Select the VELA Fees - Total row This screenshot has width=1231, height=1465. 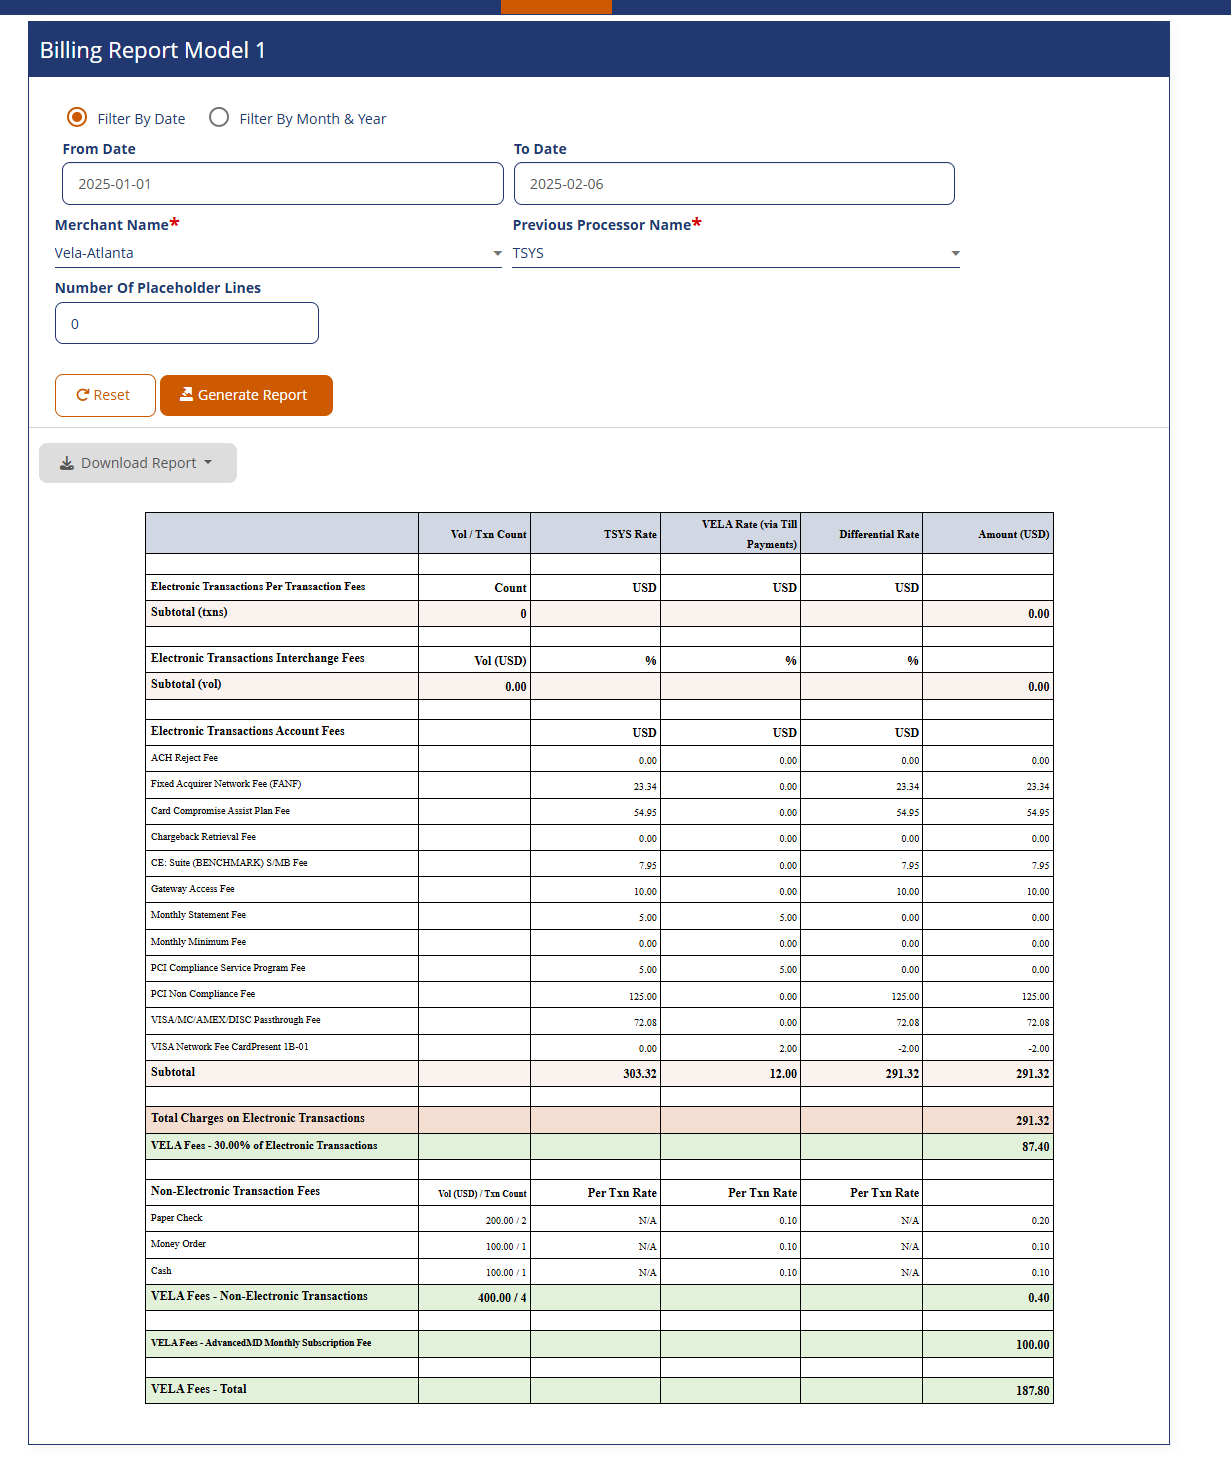click(599, 1390)
